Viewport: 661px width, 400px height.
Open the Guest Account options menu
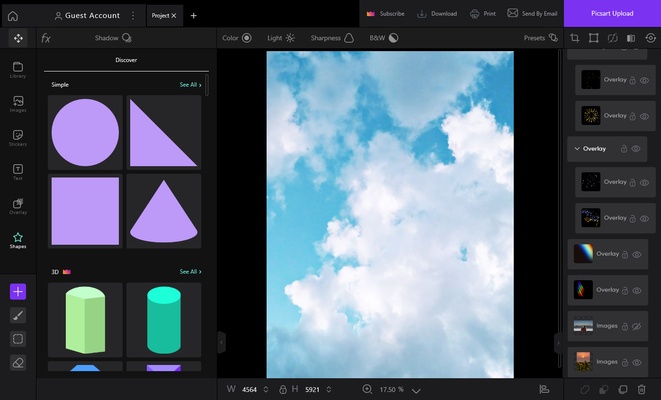point(133,16)
